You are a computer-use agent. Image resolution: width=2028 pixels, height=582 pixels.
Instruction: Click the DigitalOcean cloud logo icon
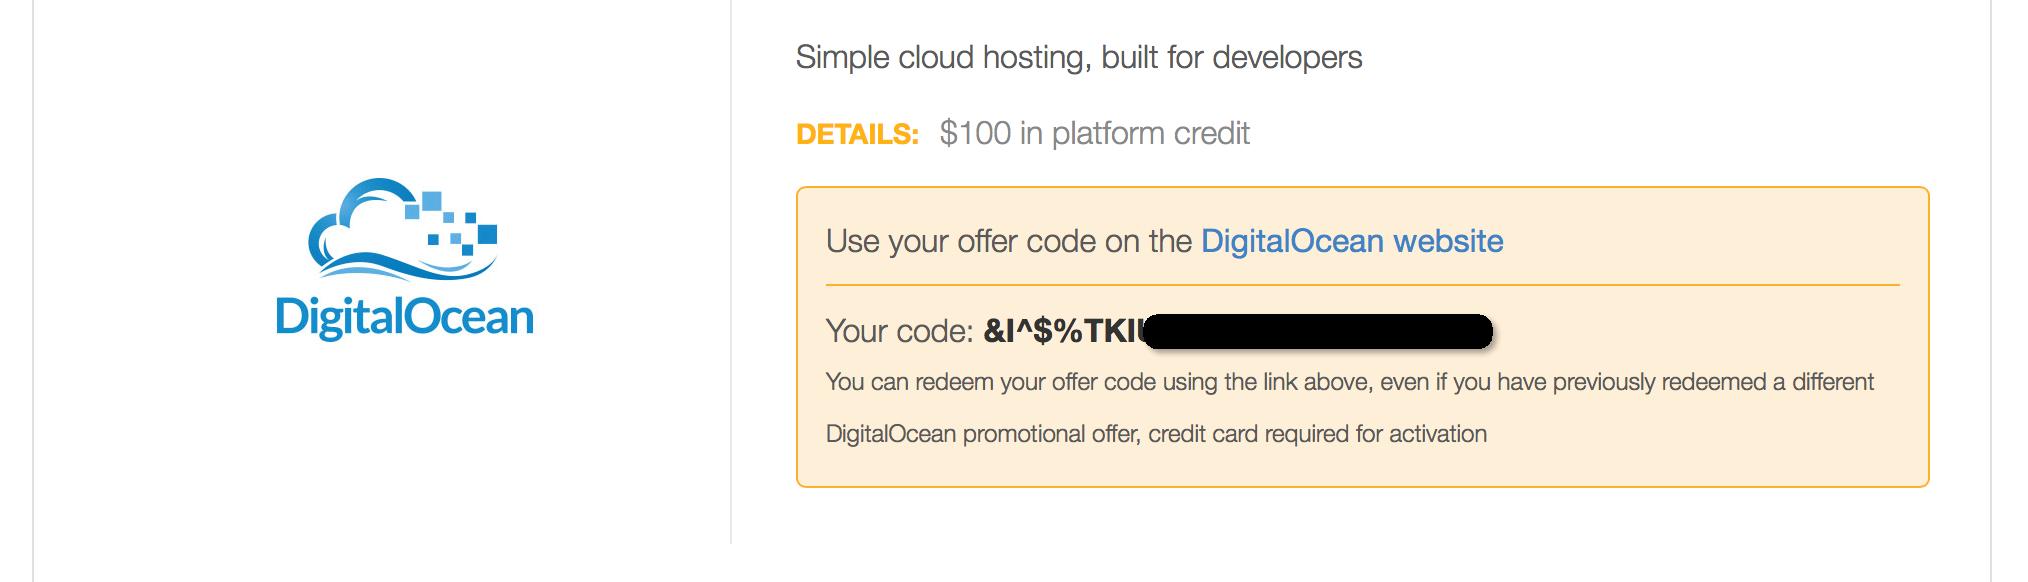pos(403,229)
